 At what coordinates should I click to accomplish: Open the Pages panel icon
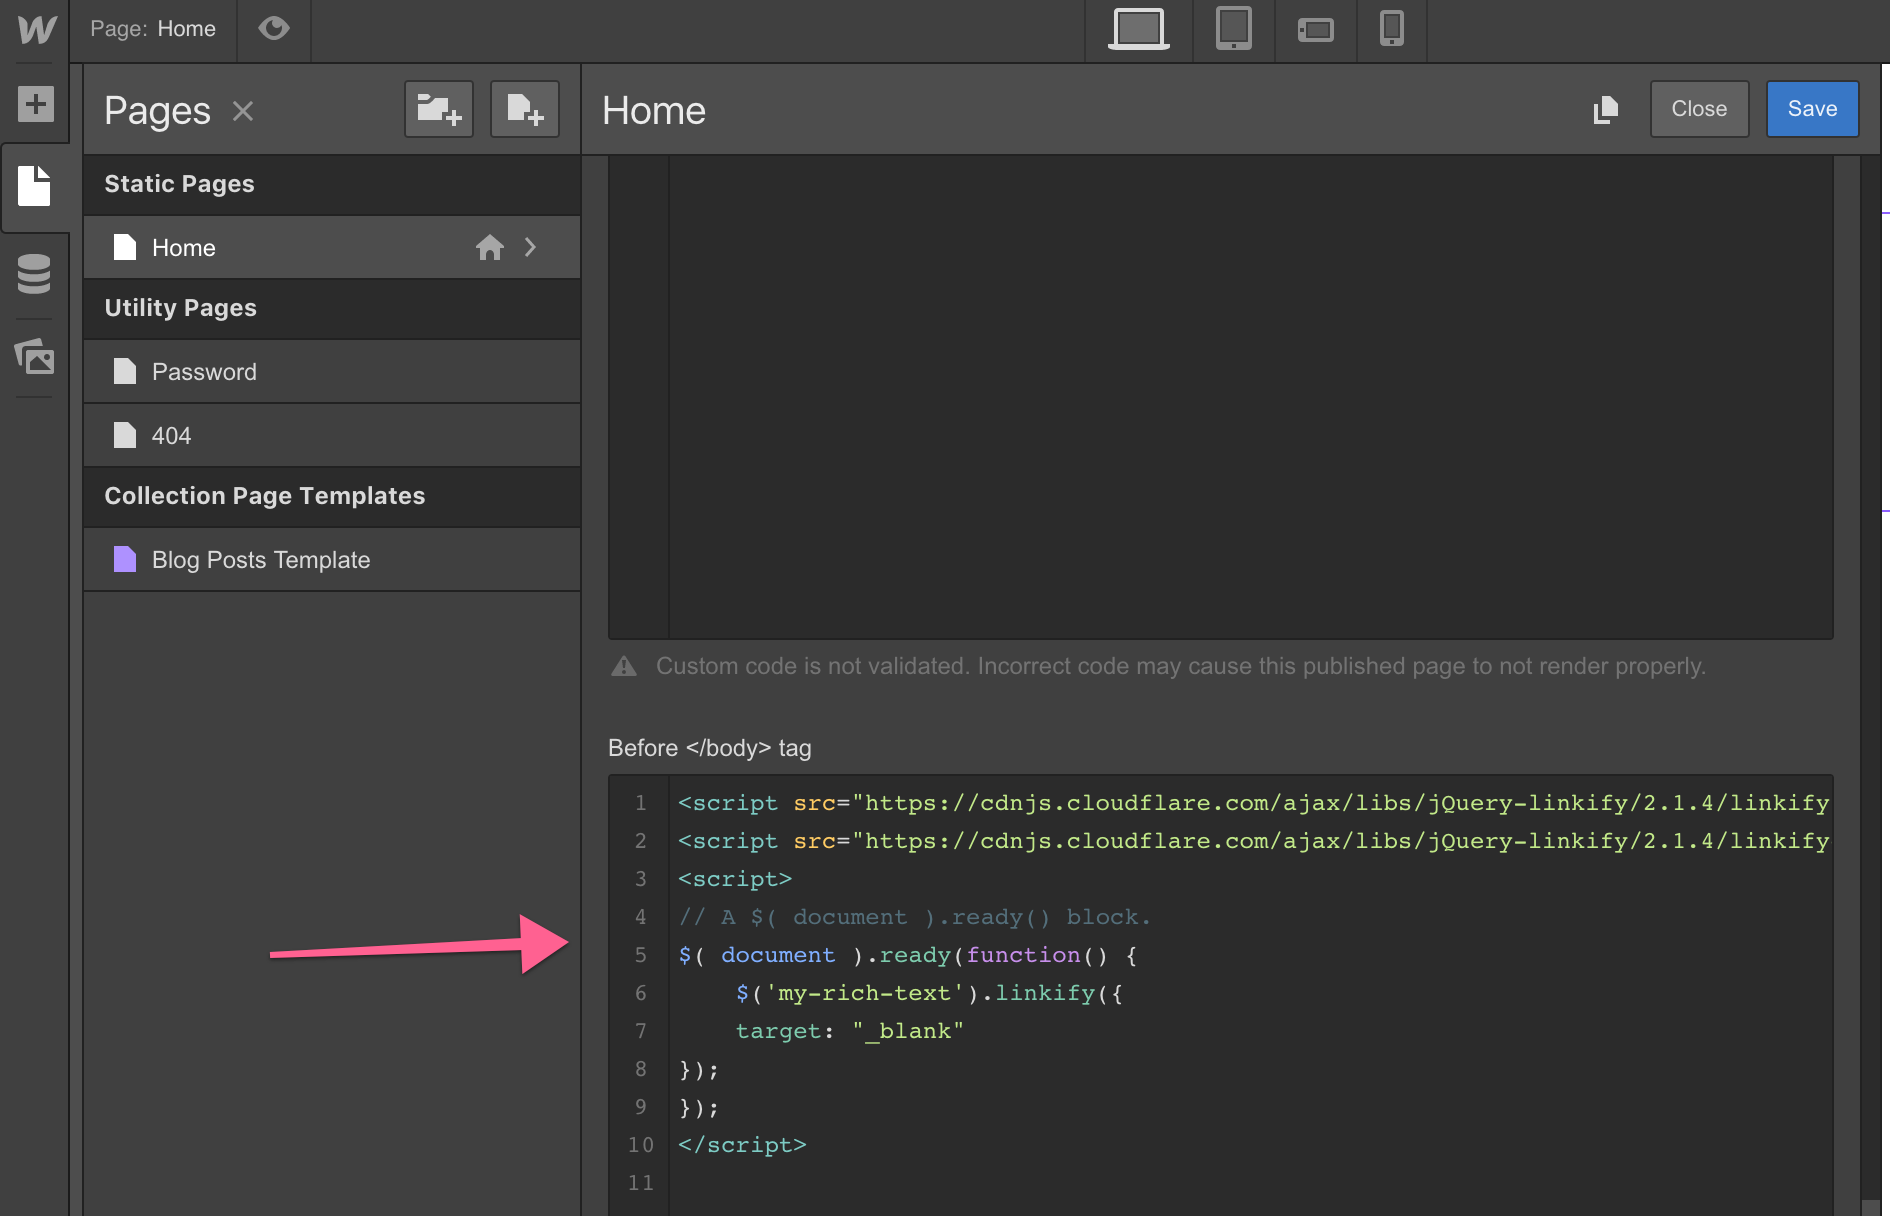[x=35, y=187]
